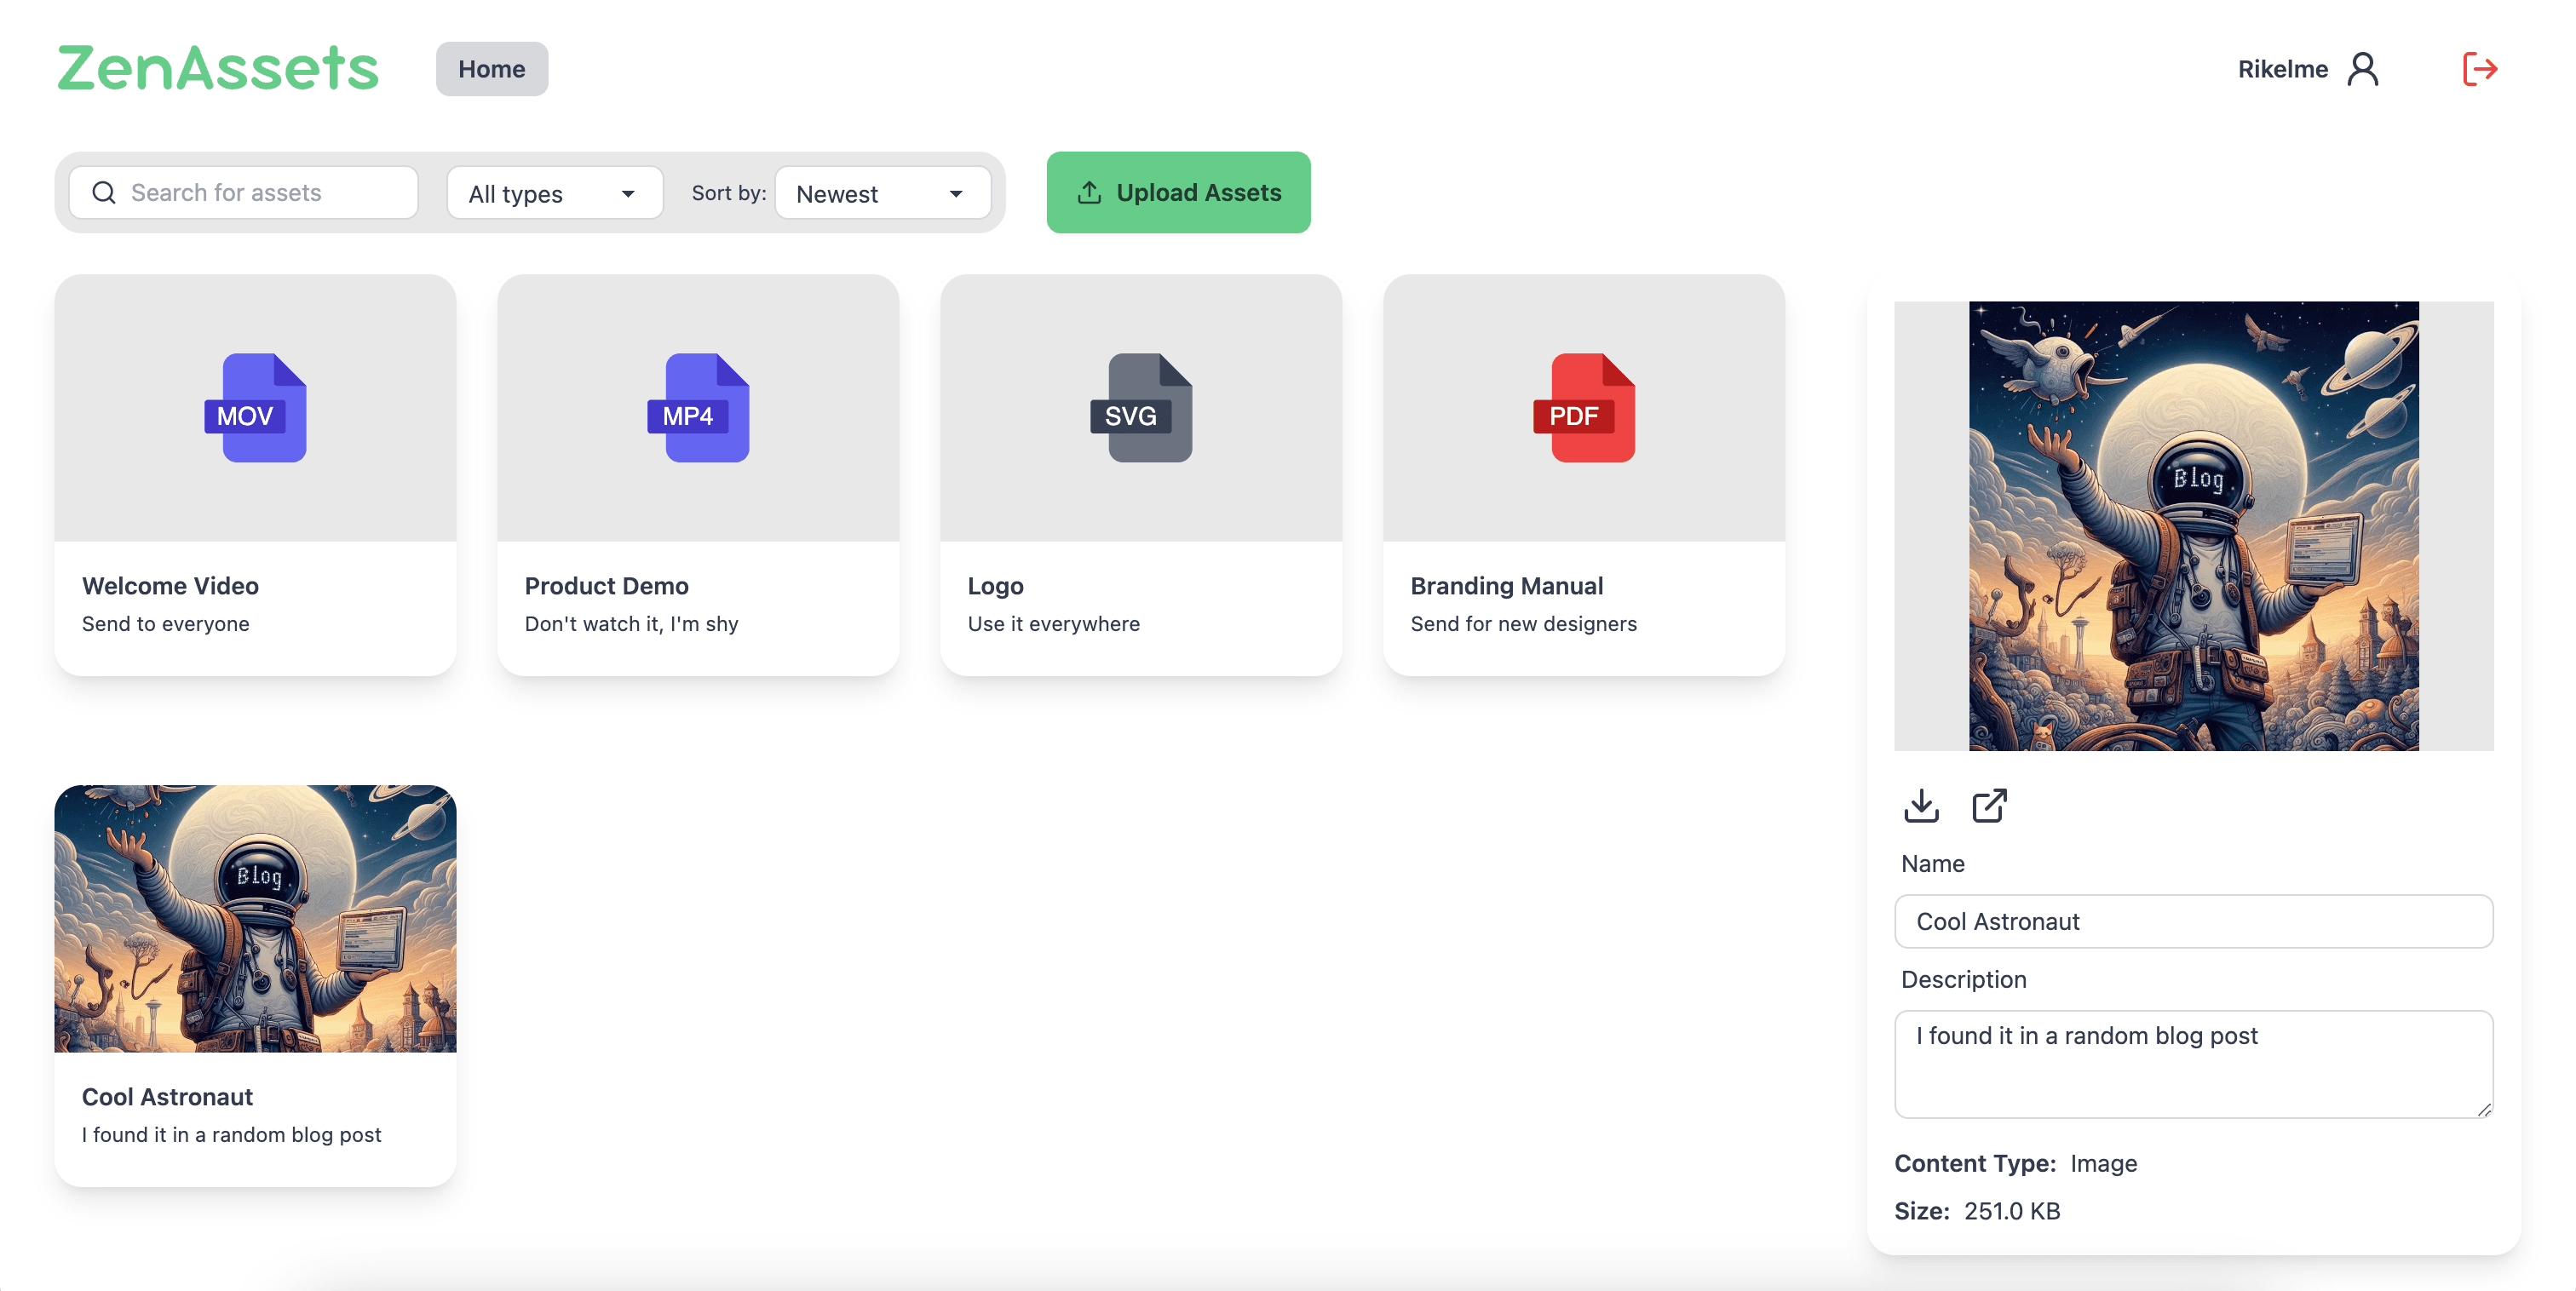Screen dimensions: 2576x1291
Task: Click Upload Assets green button
Action: pos(1177,191)
